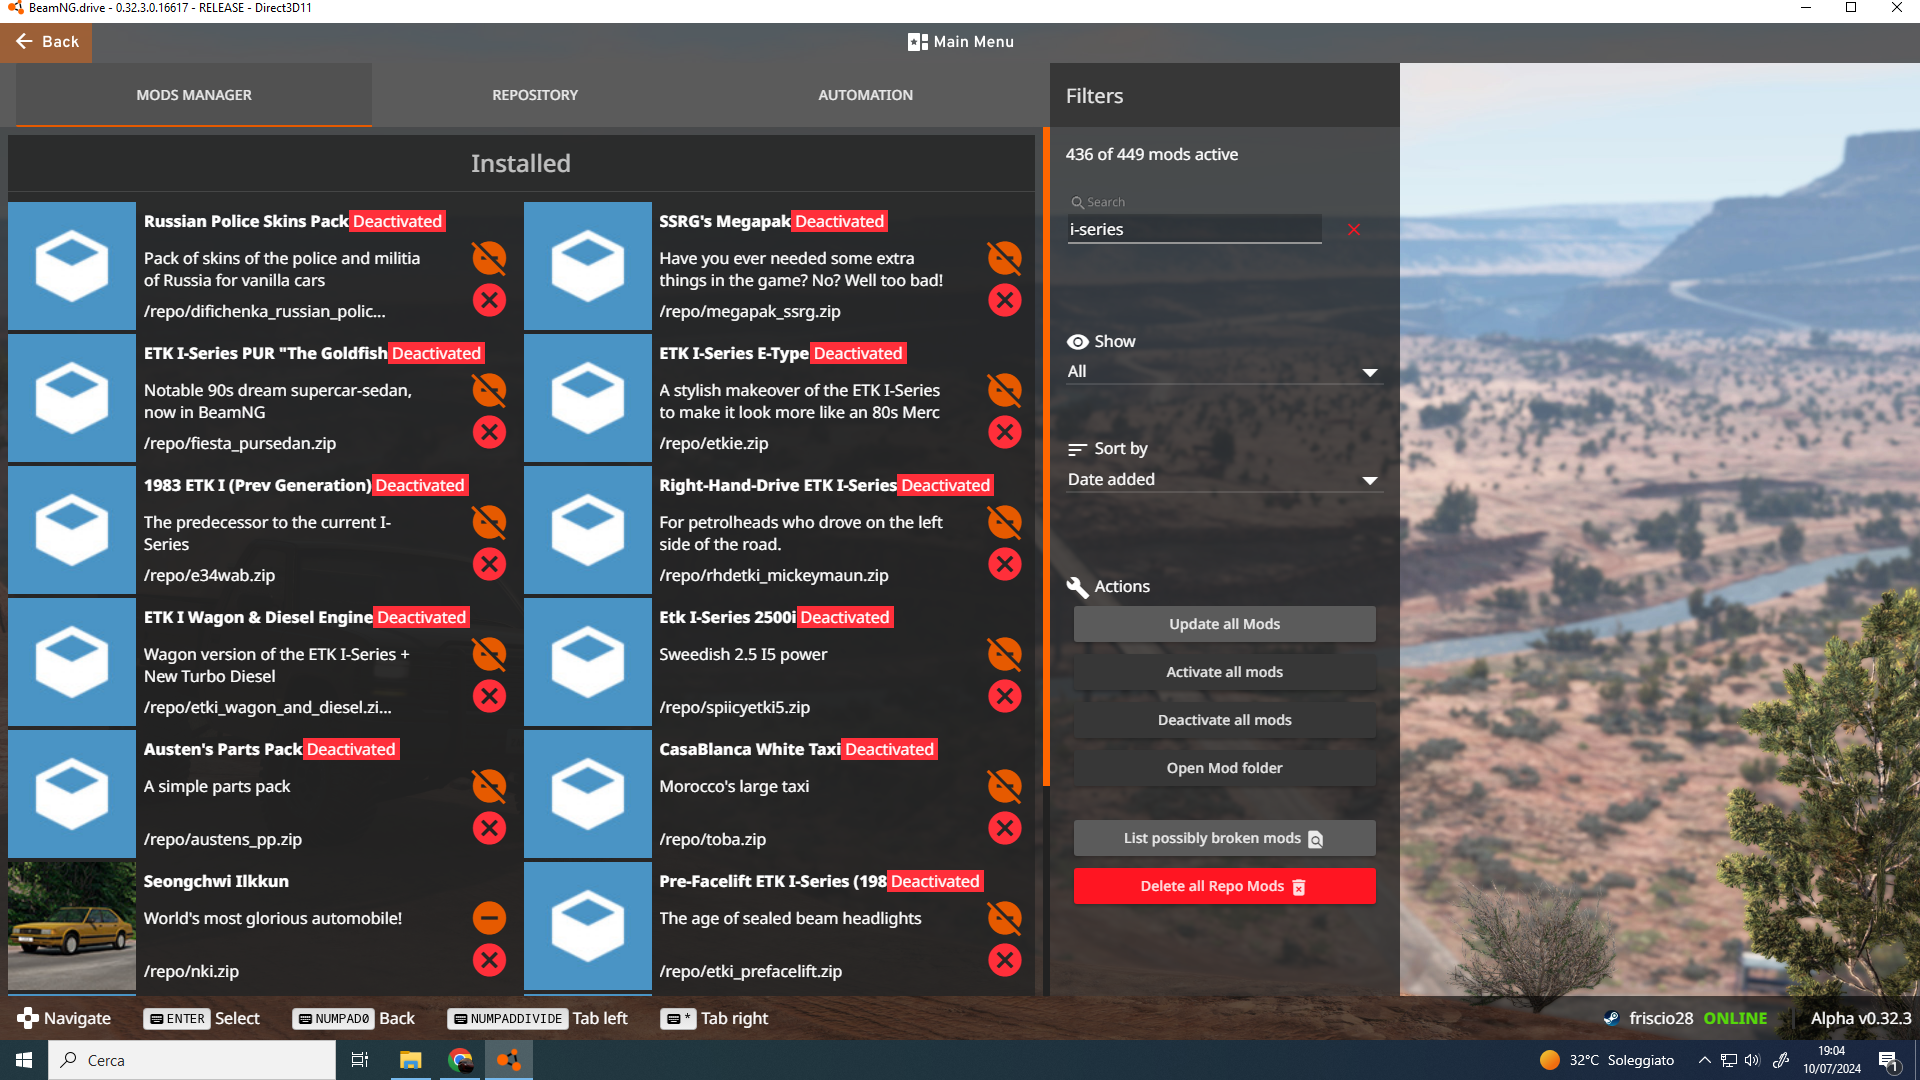This screenshot has width=1920, height=1080.
Task: Switch to the Repository tab
Action: point(535,95)
